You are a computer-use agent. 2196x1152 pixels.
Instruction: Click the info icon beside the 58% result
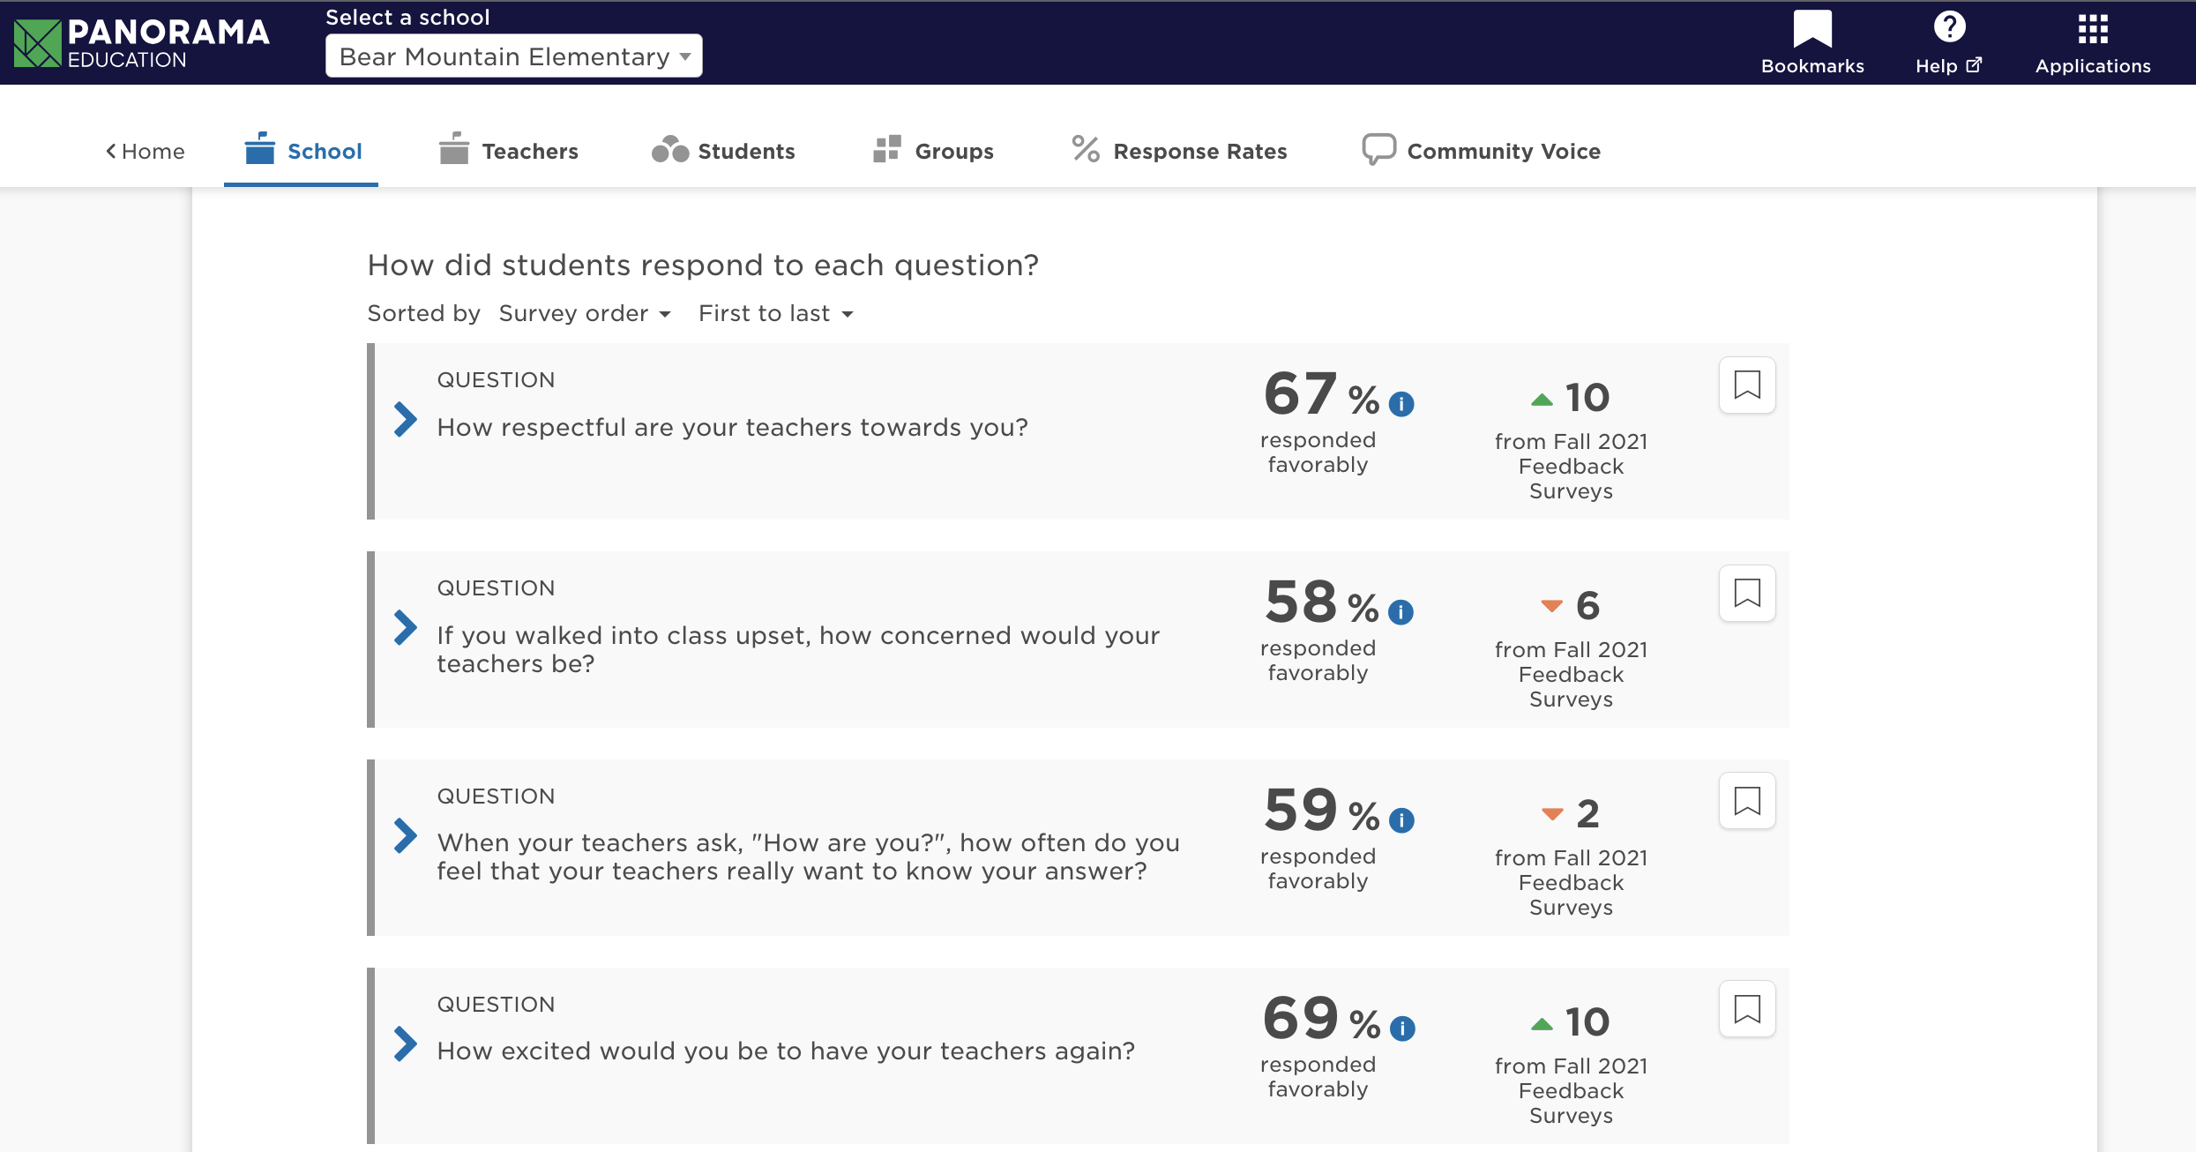click(1400, 612)
